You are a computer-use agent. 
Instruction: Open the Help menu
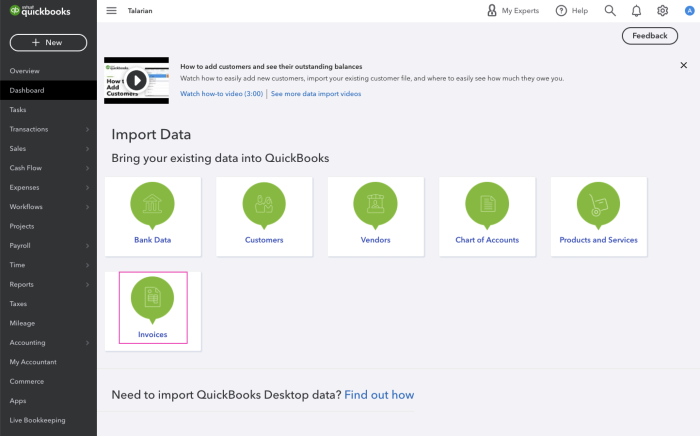click(572, 10)
